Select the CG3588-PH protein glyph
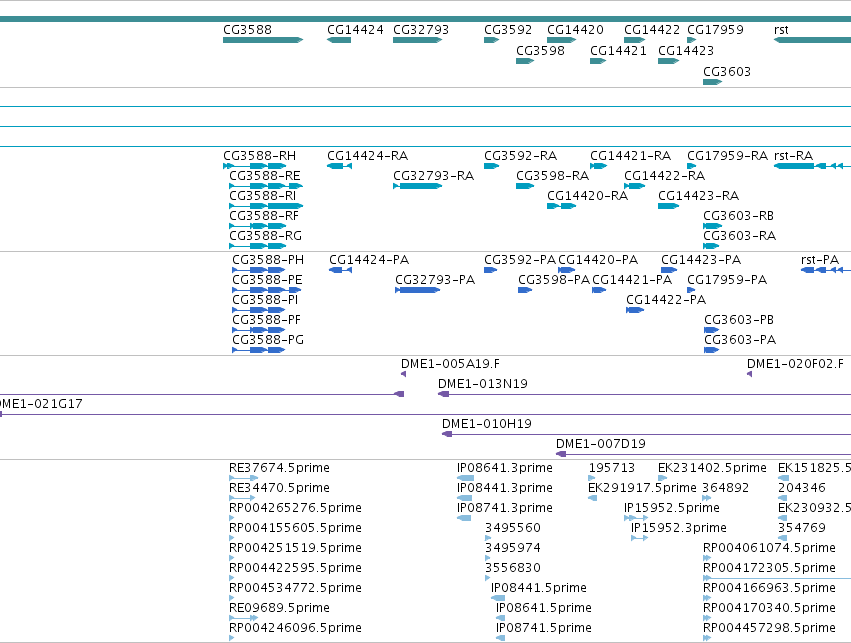 tap(258, 270)
